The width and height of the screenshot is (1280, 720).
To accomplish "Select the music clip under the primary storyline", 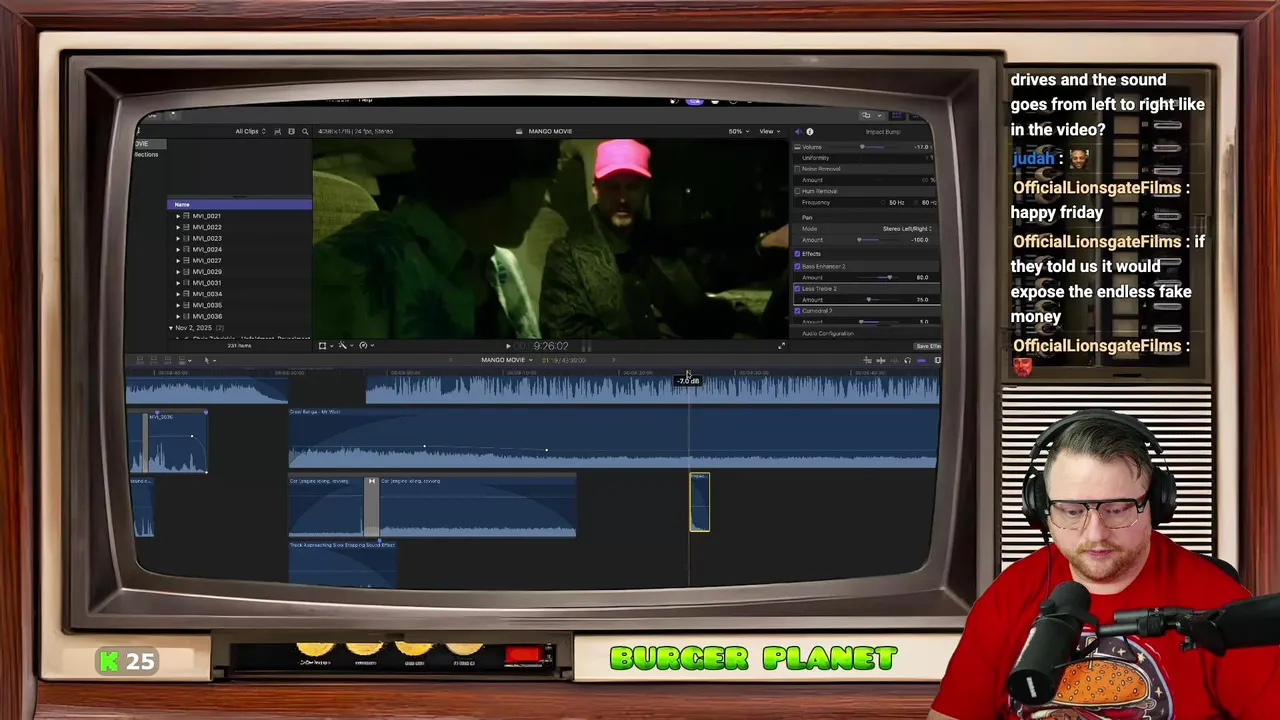I will [613, 438].
